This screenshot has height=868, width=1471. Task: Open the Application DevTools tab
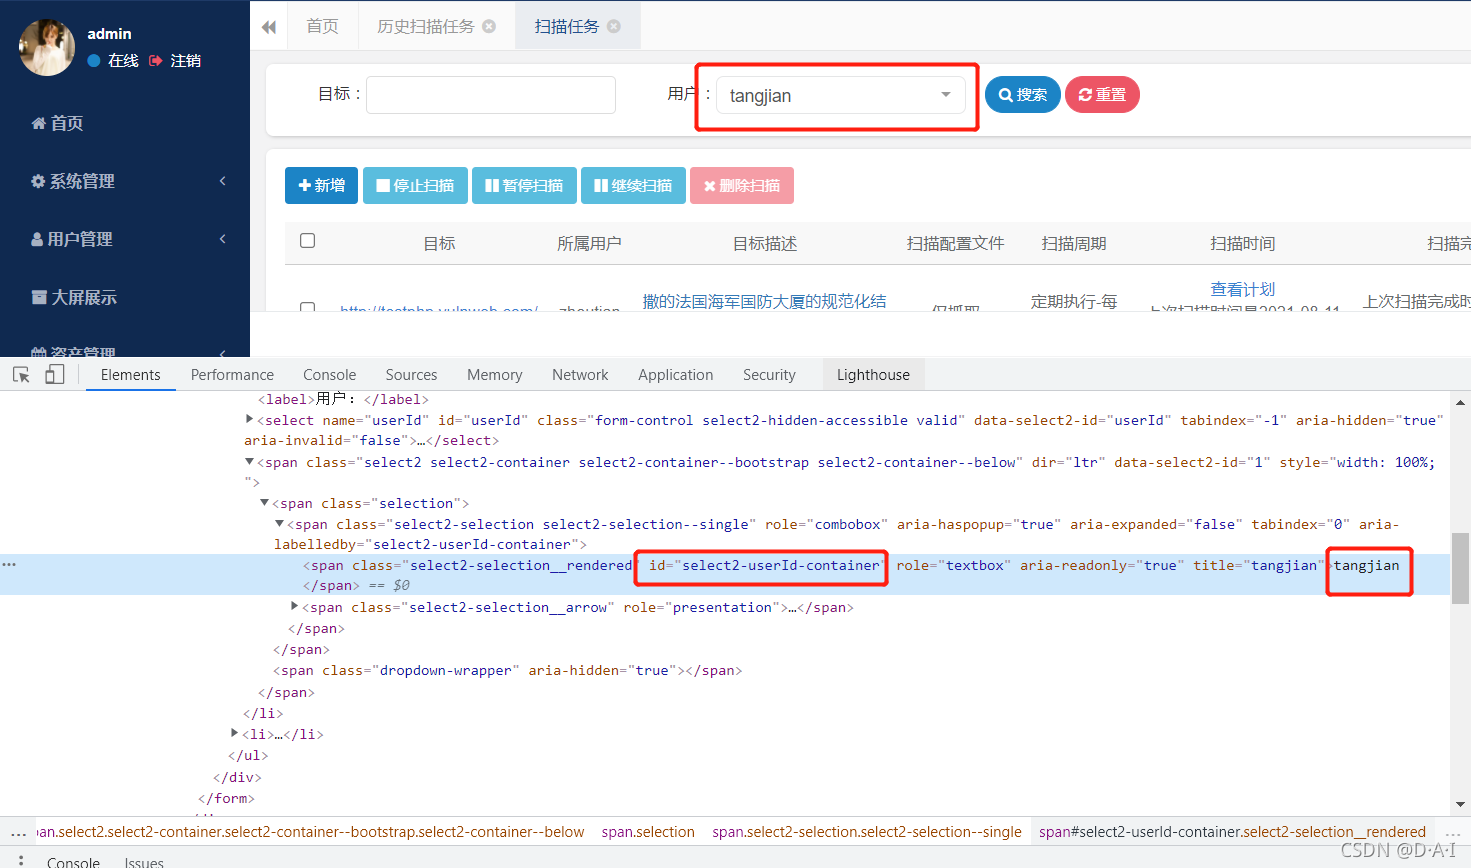coord(675,375)
